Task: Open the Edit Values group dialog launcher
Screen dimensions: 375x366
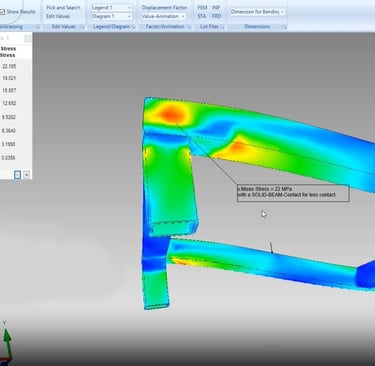Action: (x=83, y=27)
